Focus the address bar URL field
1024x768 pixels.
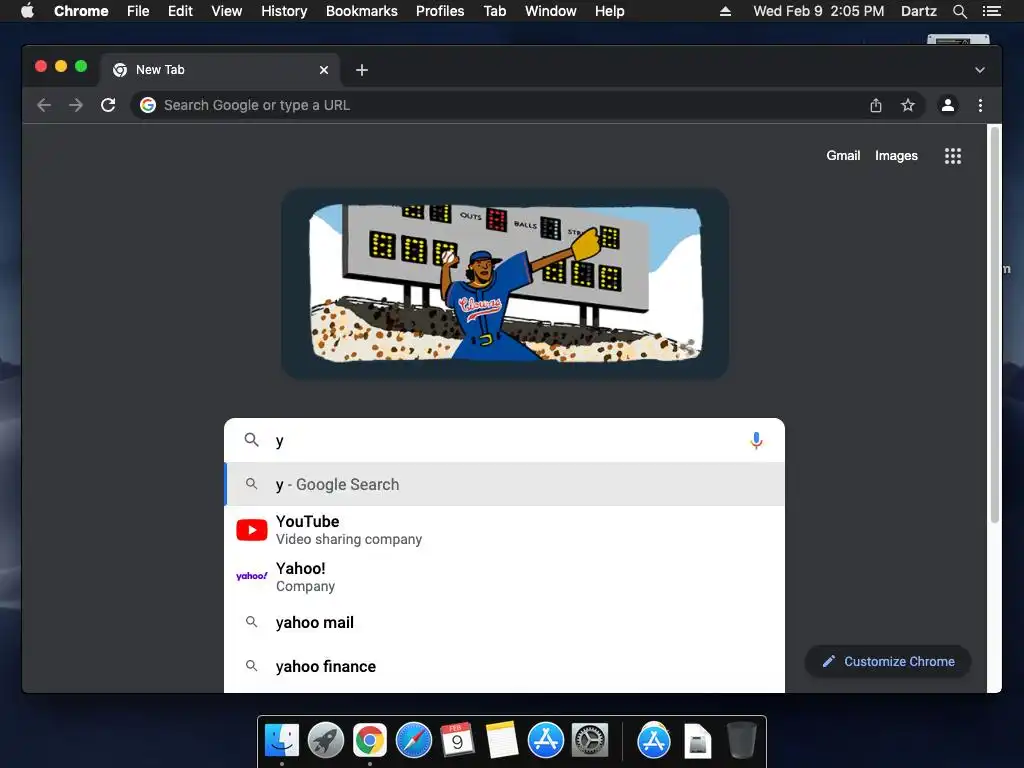pyautogui.click(x=509, y=105)
